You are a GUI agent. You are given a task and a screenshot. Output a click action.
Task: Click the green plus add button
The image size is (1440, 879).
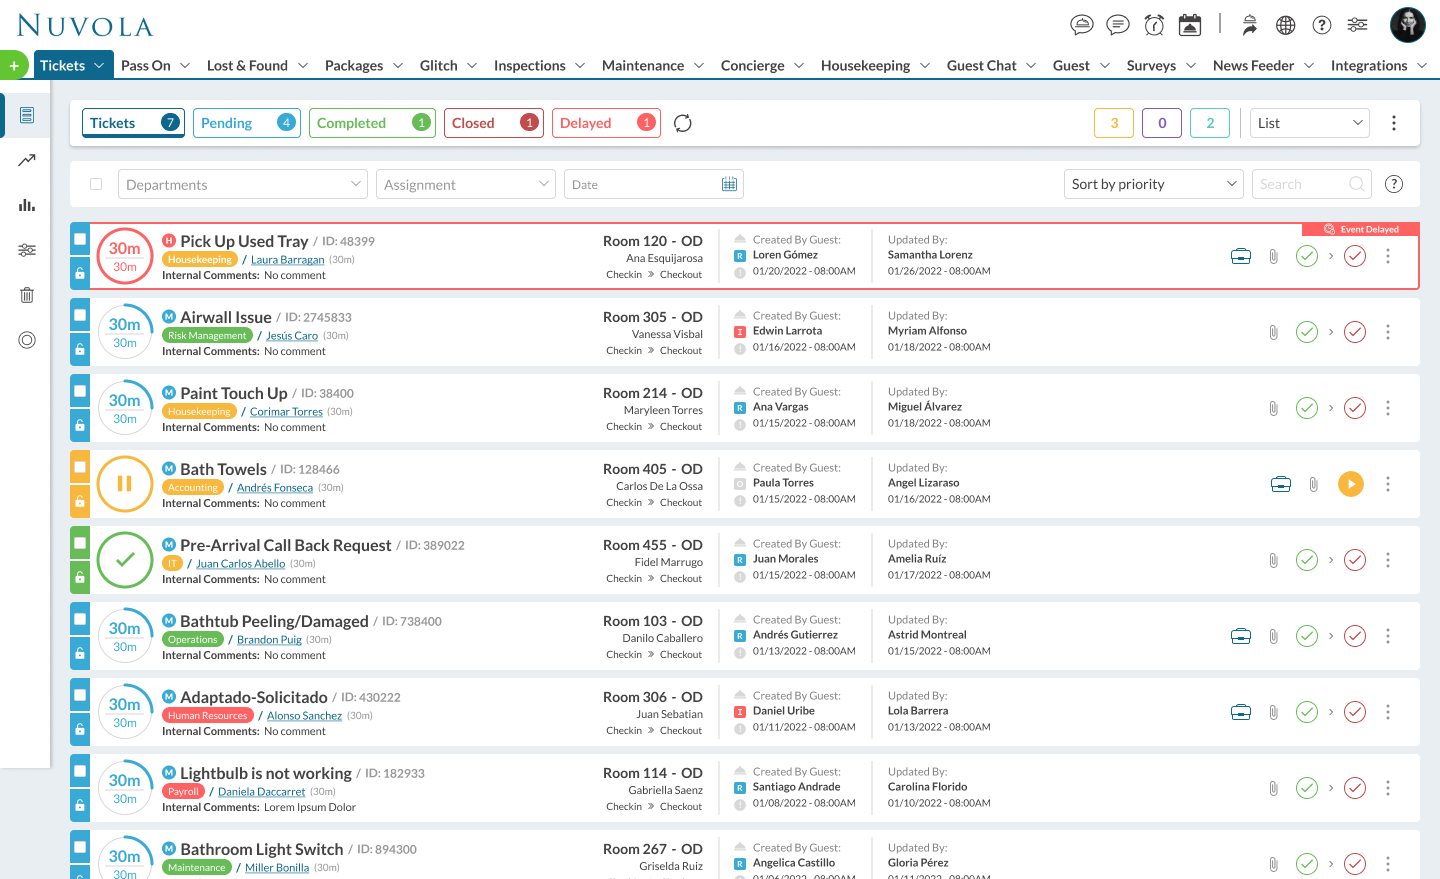pyautogui.click(x=14, y=66)
